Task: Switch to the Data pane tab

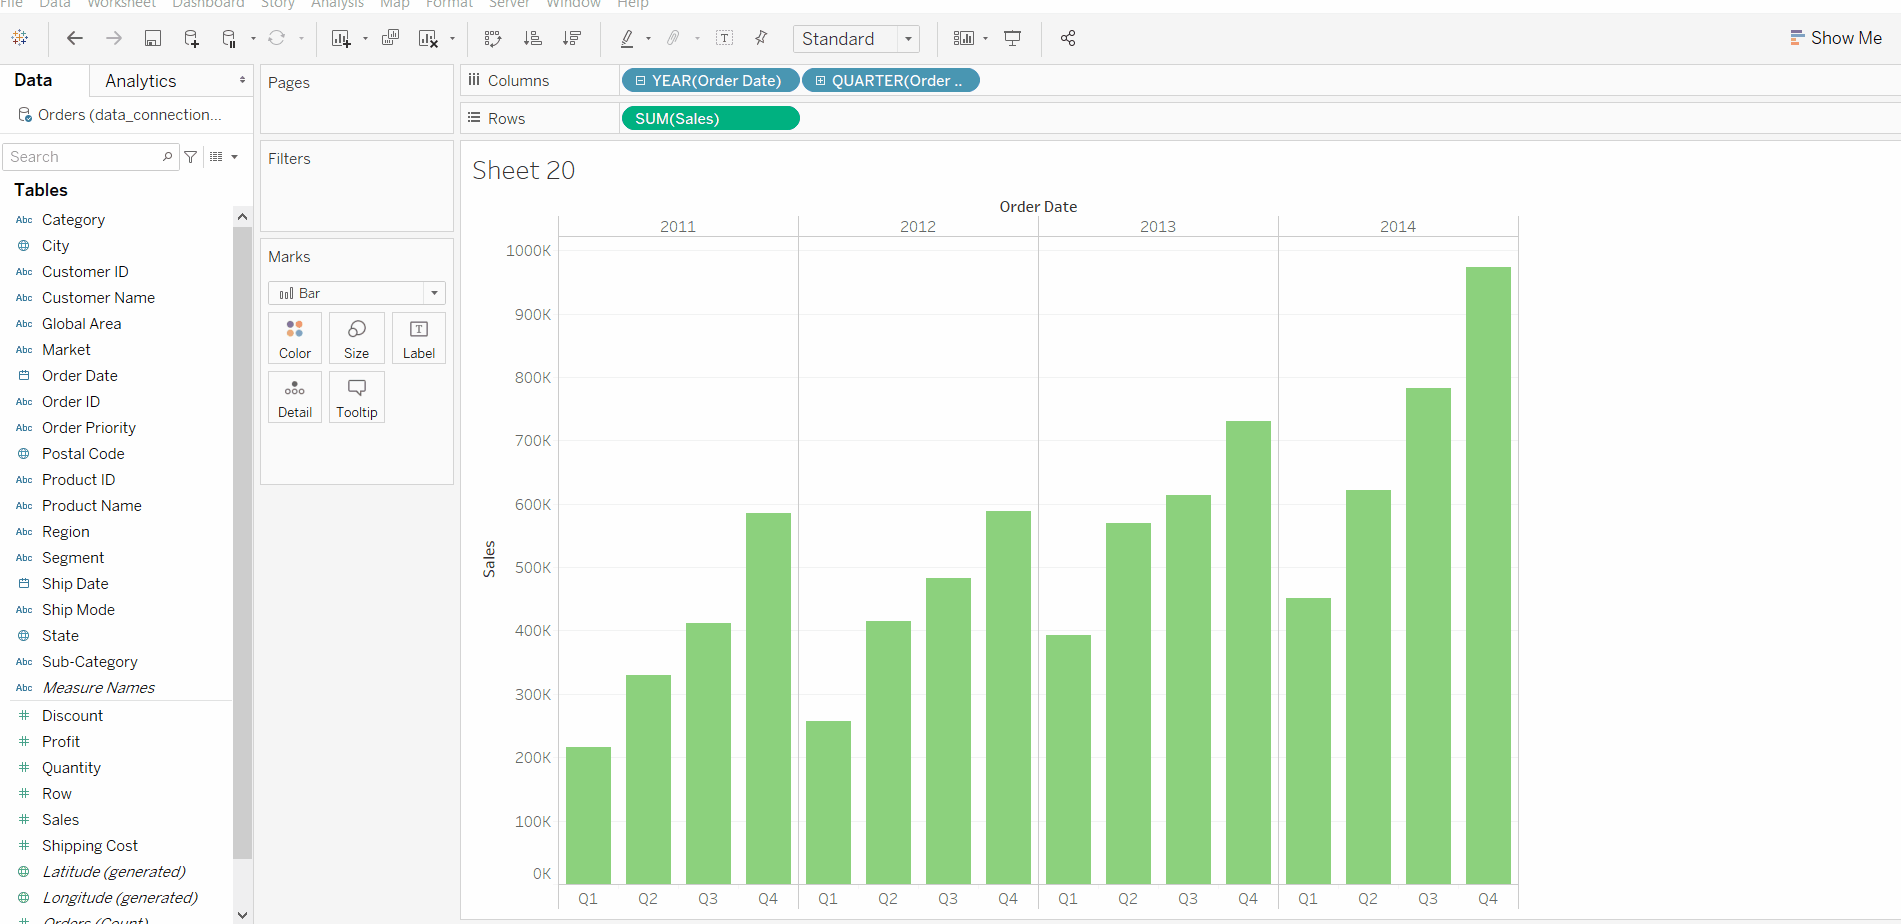Action: coord(33,80)
